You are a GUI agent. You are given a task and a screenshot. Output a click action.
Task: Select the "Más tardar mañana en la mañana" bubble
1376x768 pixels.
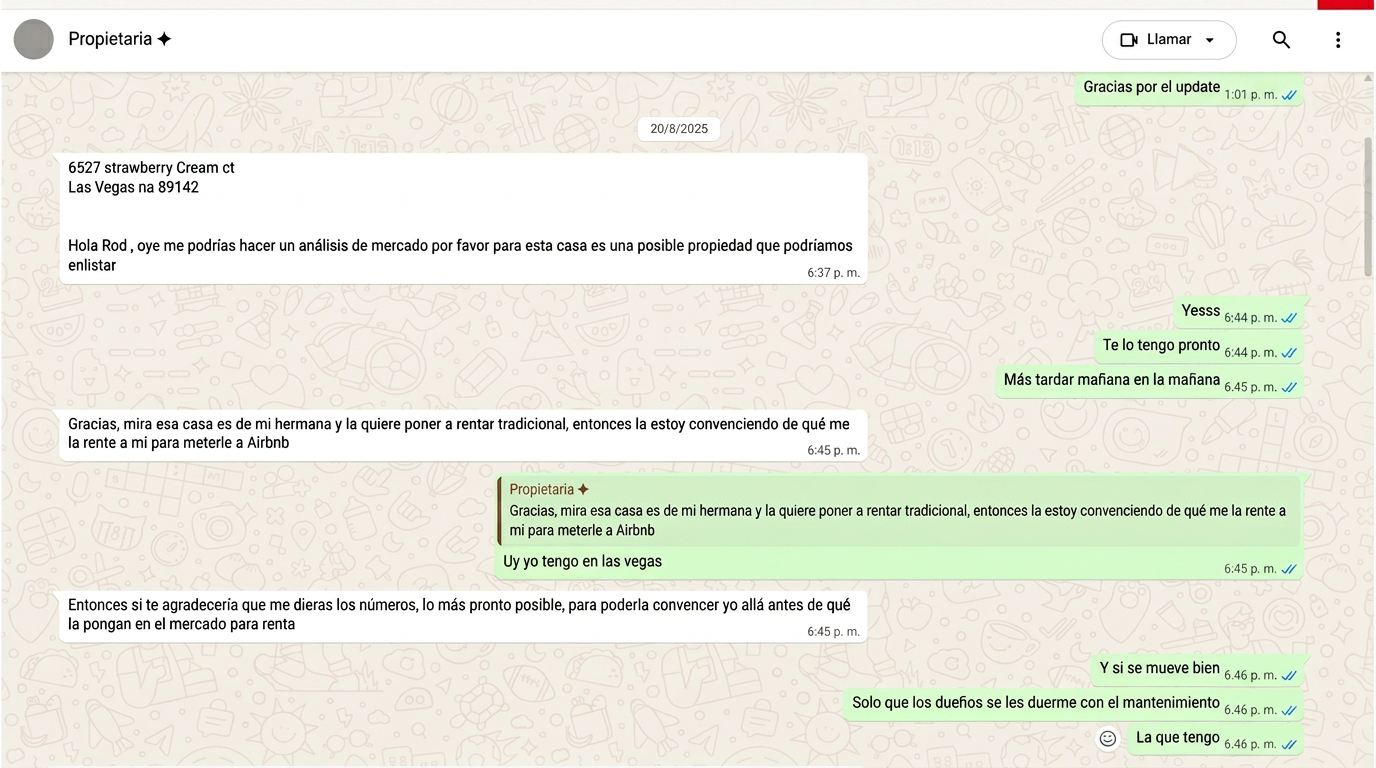pyautogui.click(x=1112, y=380)
